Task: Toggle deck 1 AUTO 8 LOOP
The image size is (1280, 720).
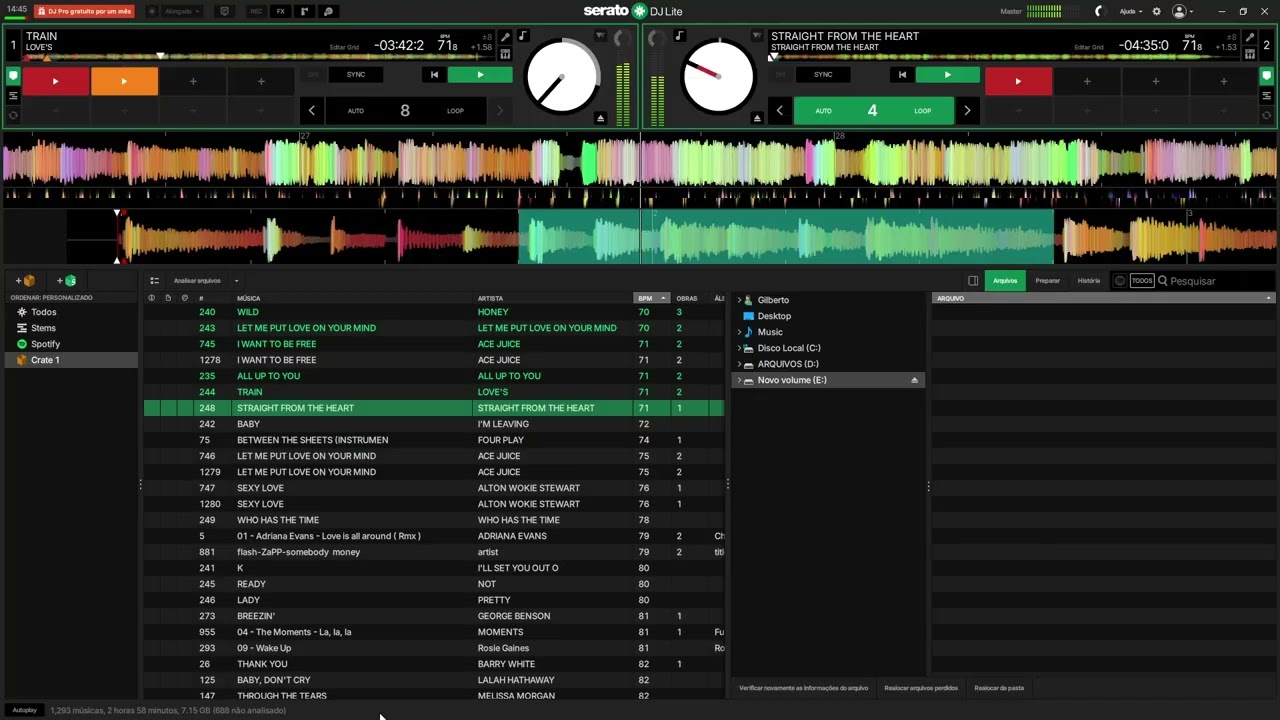Action: click(x=405, y=111)
